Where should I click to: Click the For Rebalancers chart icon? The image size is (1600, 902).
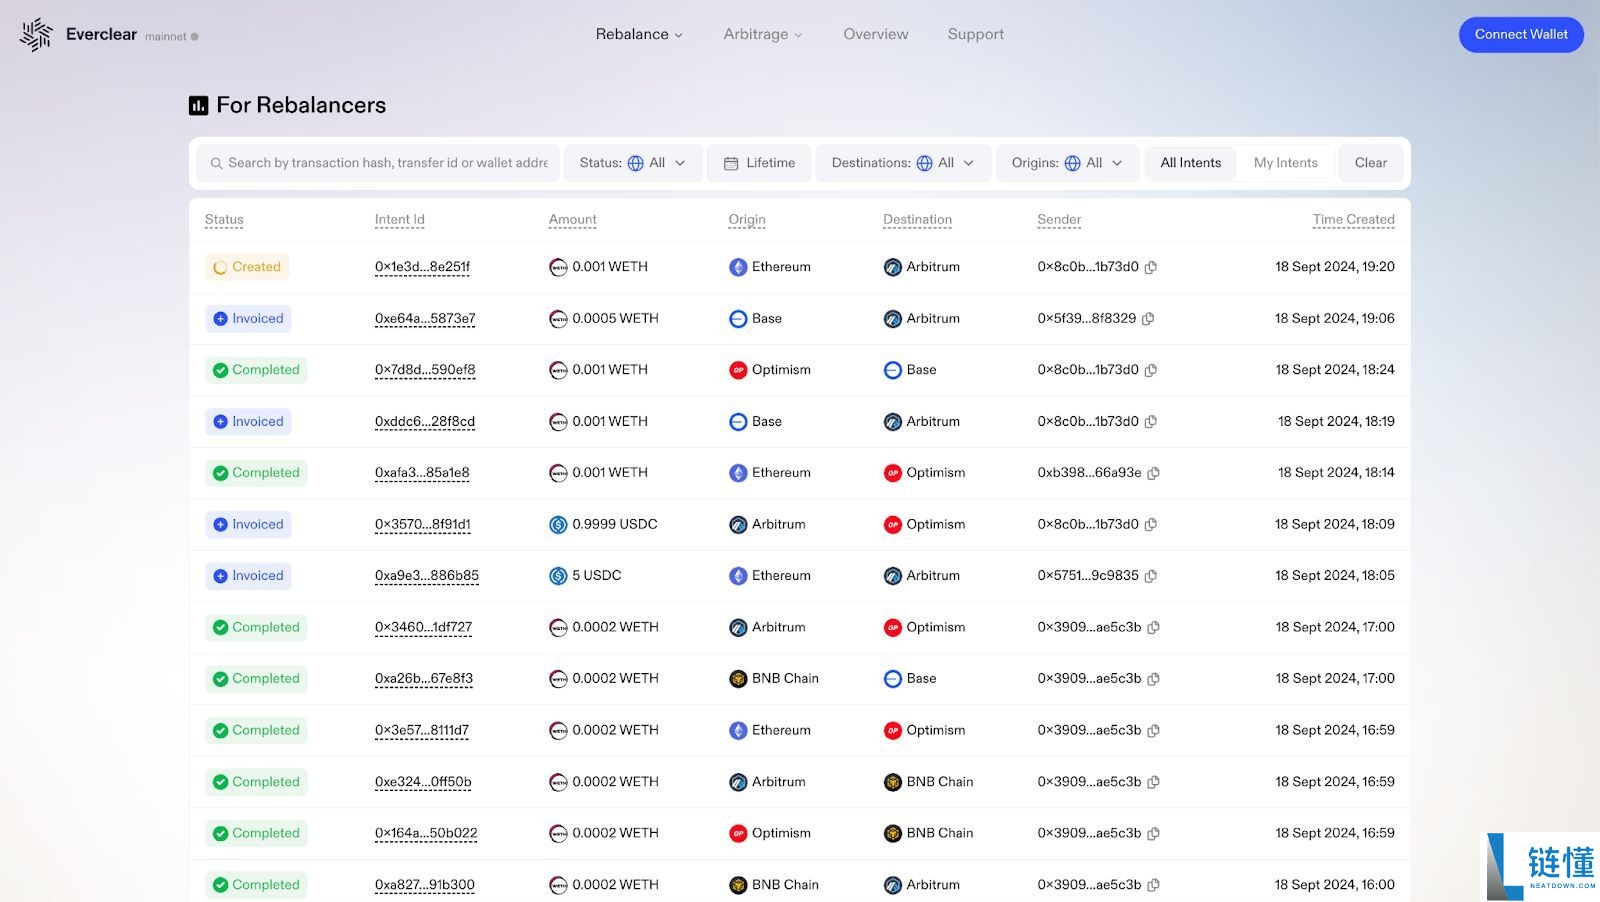pos(199,105)
